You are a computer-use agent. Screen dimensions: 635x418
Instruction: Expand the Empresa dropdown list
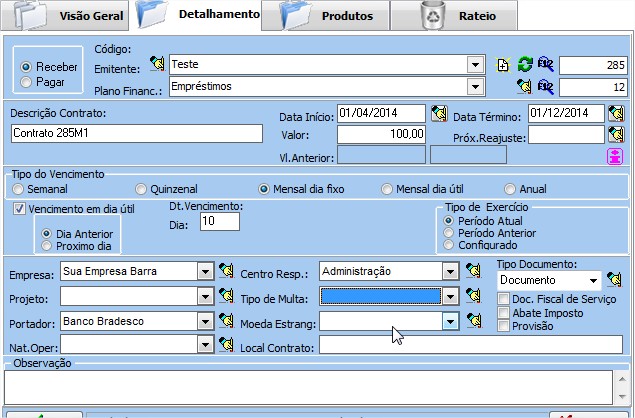[x=204, y=271]
